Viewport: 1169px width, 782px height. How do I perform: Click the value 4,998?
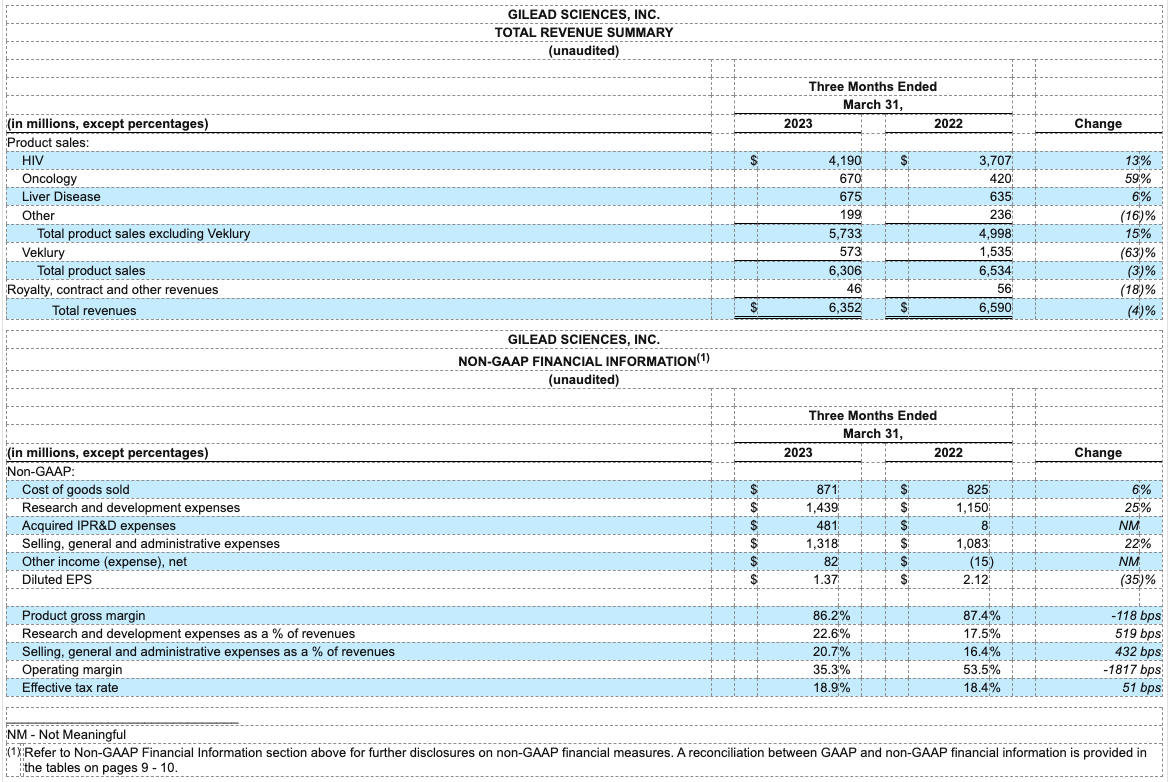point(995,234)
